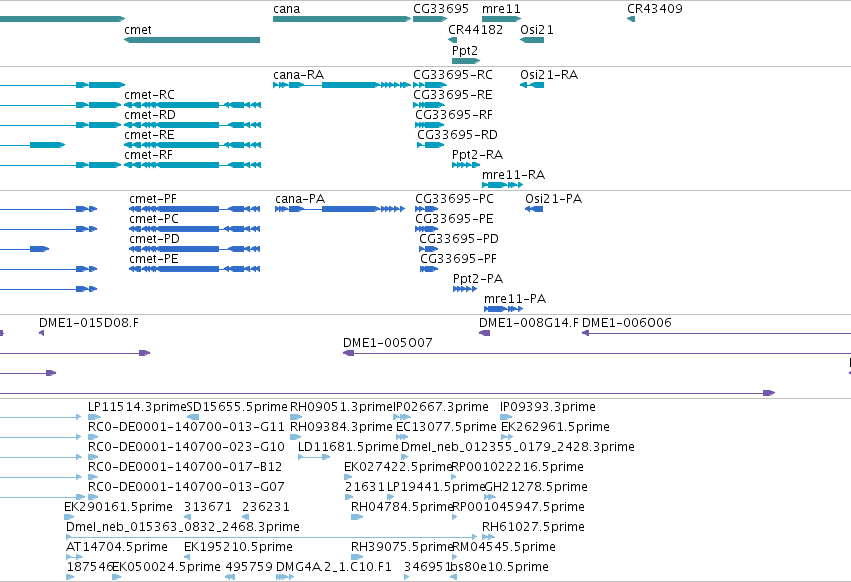Image resolution: width=851 pixels, height=582 pixels.
Task: Select the CG33695 gene label
Action: click(441, 9)
